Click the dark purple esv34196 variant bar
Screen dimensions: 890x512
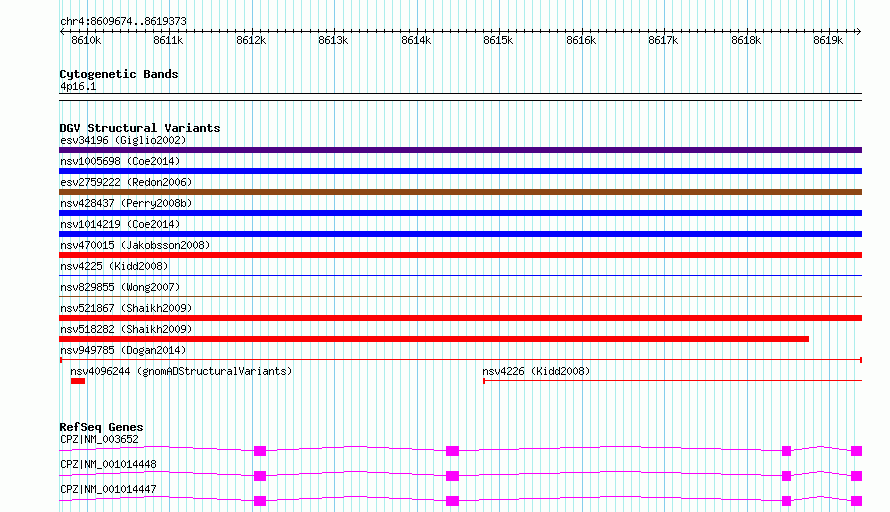click(x=460, y=150)
